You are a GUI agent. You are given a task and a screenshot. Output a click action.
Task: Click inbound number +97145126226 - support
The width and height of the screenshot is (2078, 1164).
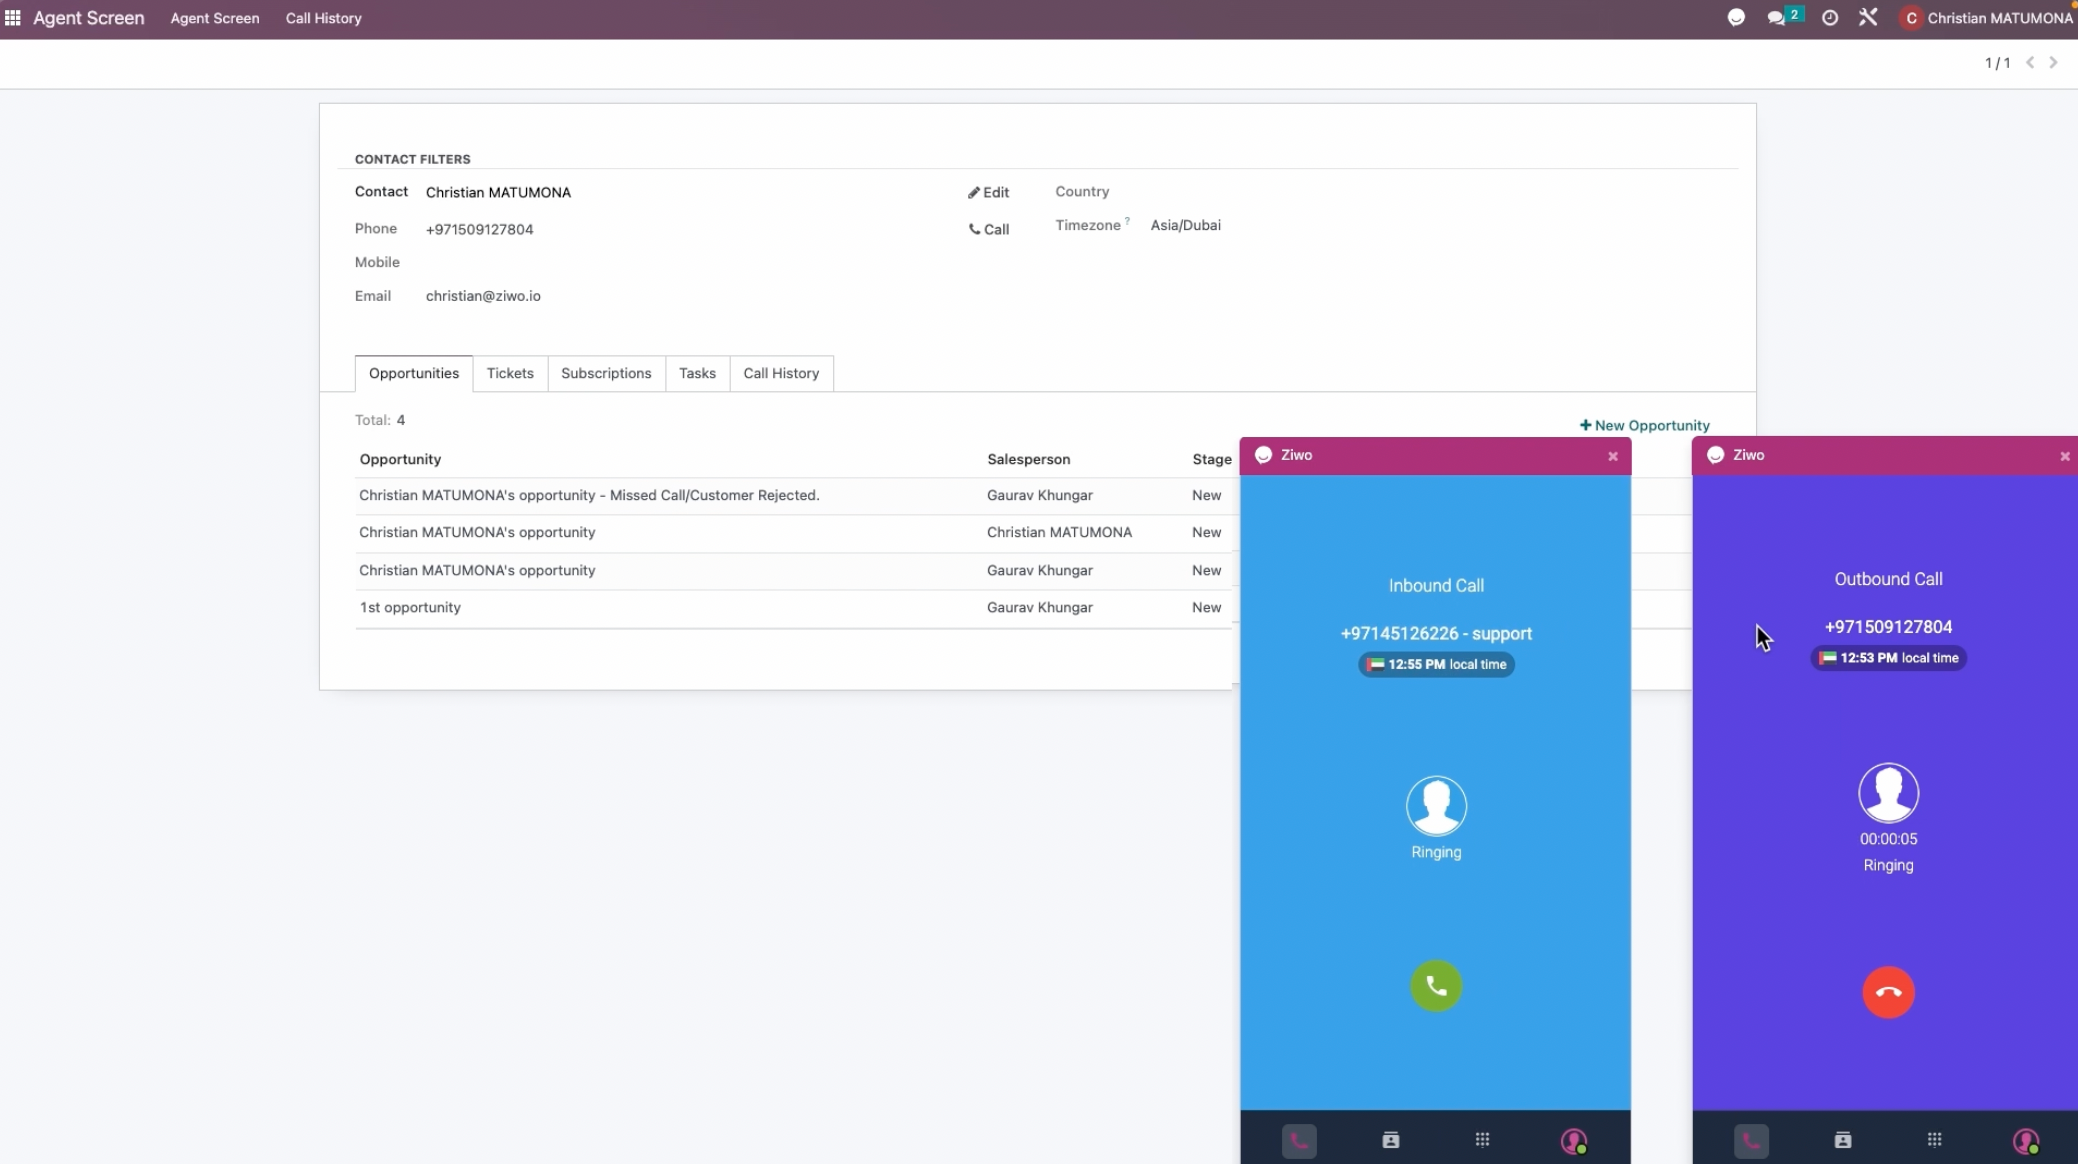[x=1436, y=633]
